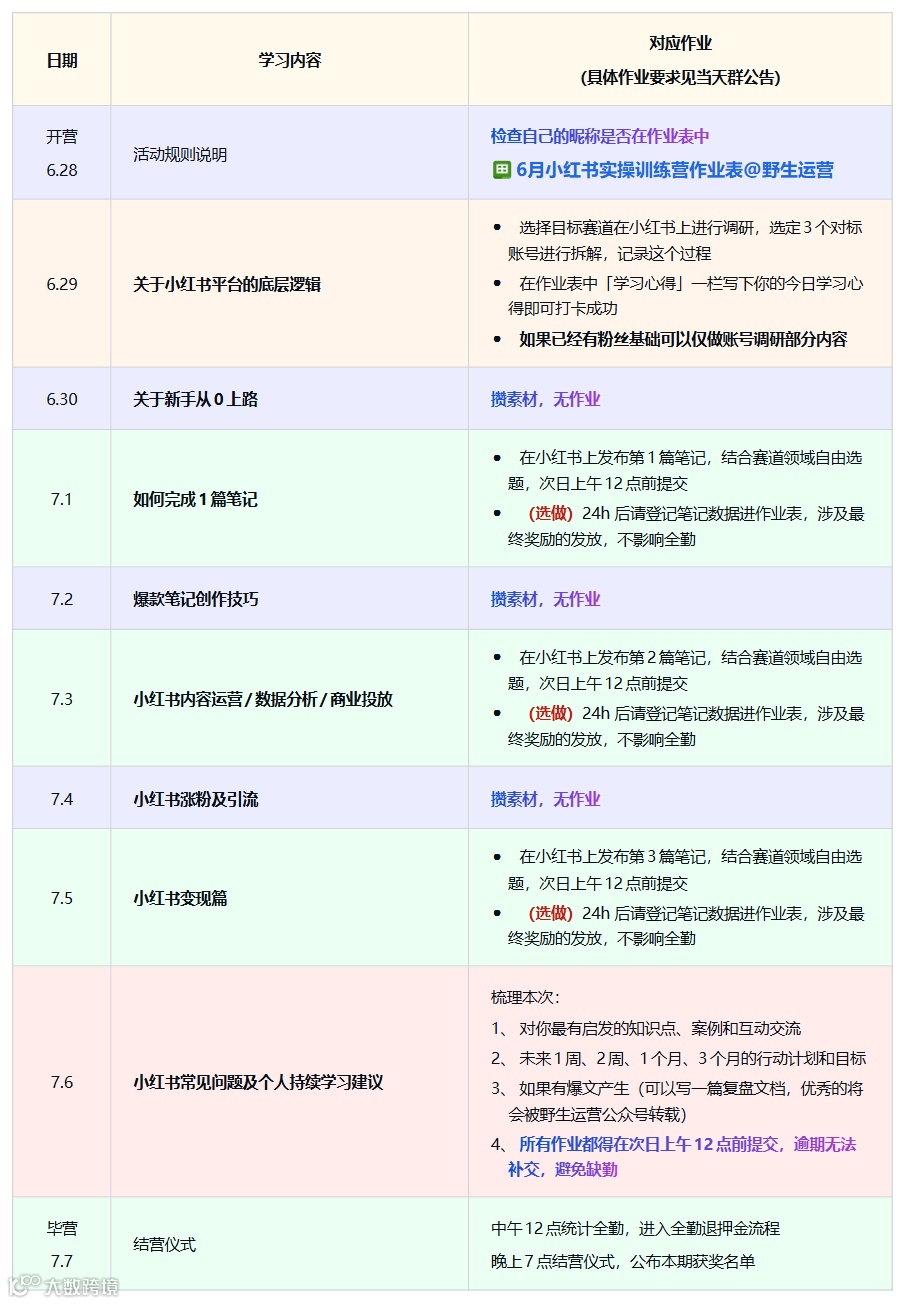Click the header note 具体作业要求见当天群公告
The image size is (908, 1304).
pos(680,77)
